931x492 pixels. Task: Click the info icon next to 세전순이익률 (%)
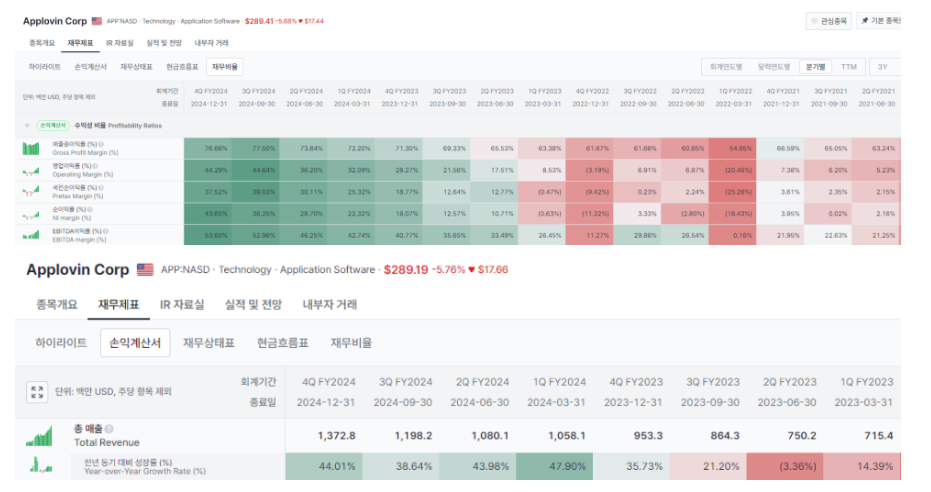[x=101, y=188]
